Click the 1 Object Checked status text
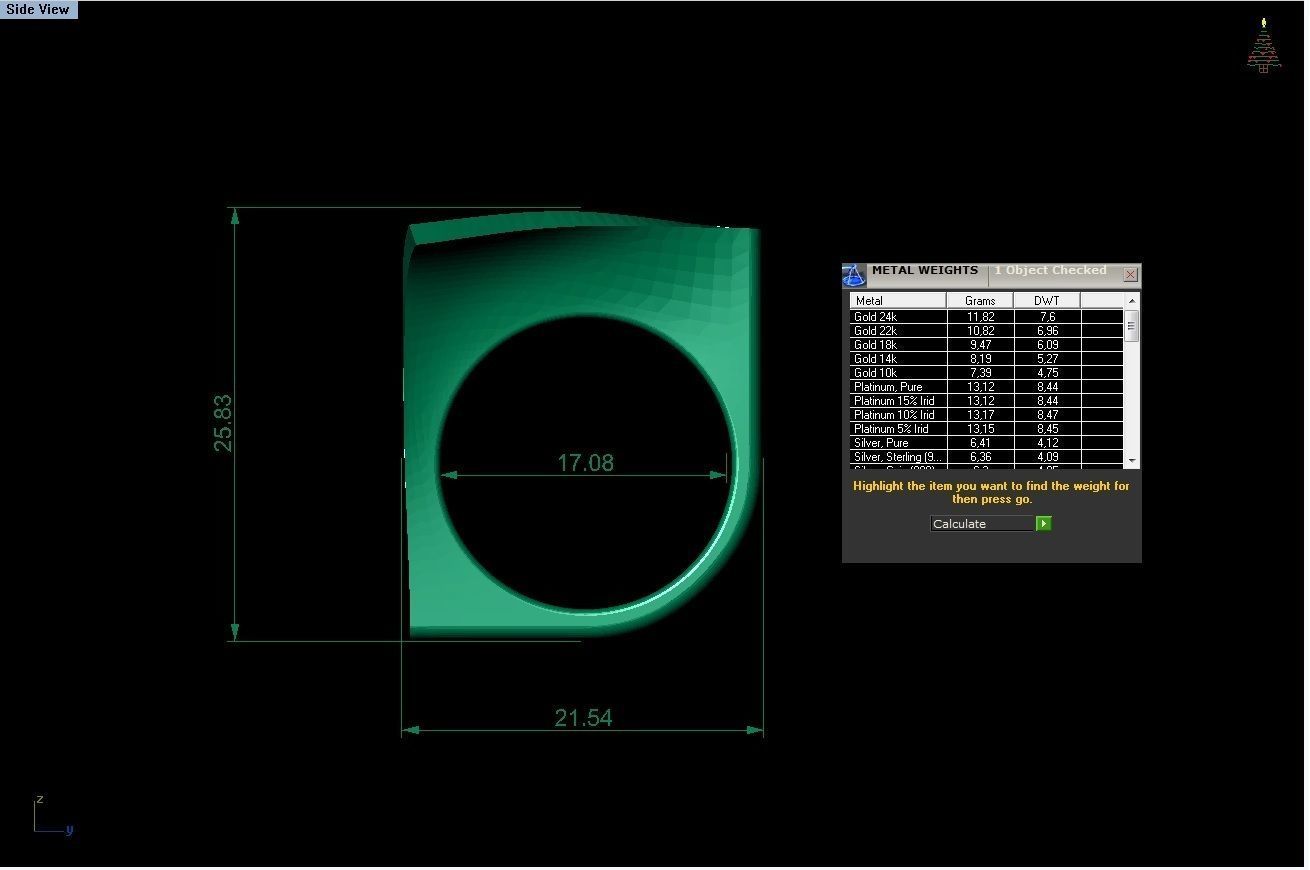This screenshot has width=1310, height=870. 1050,270
